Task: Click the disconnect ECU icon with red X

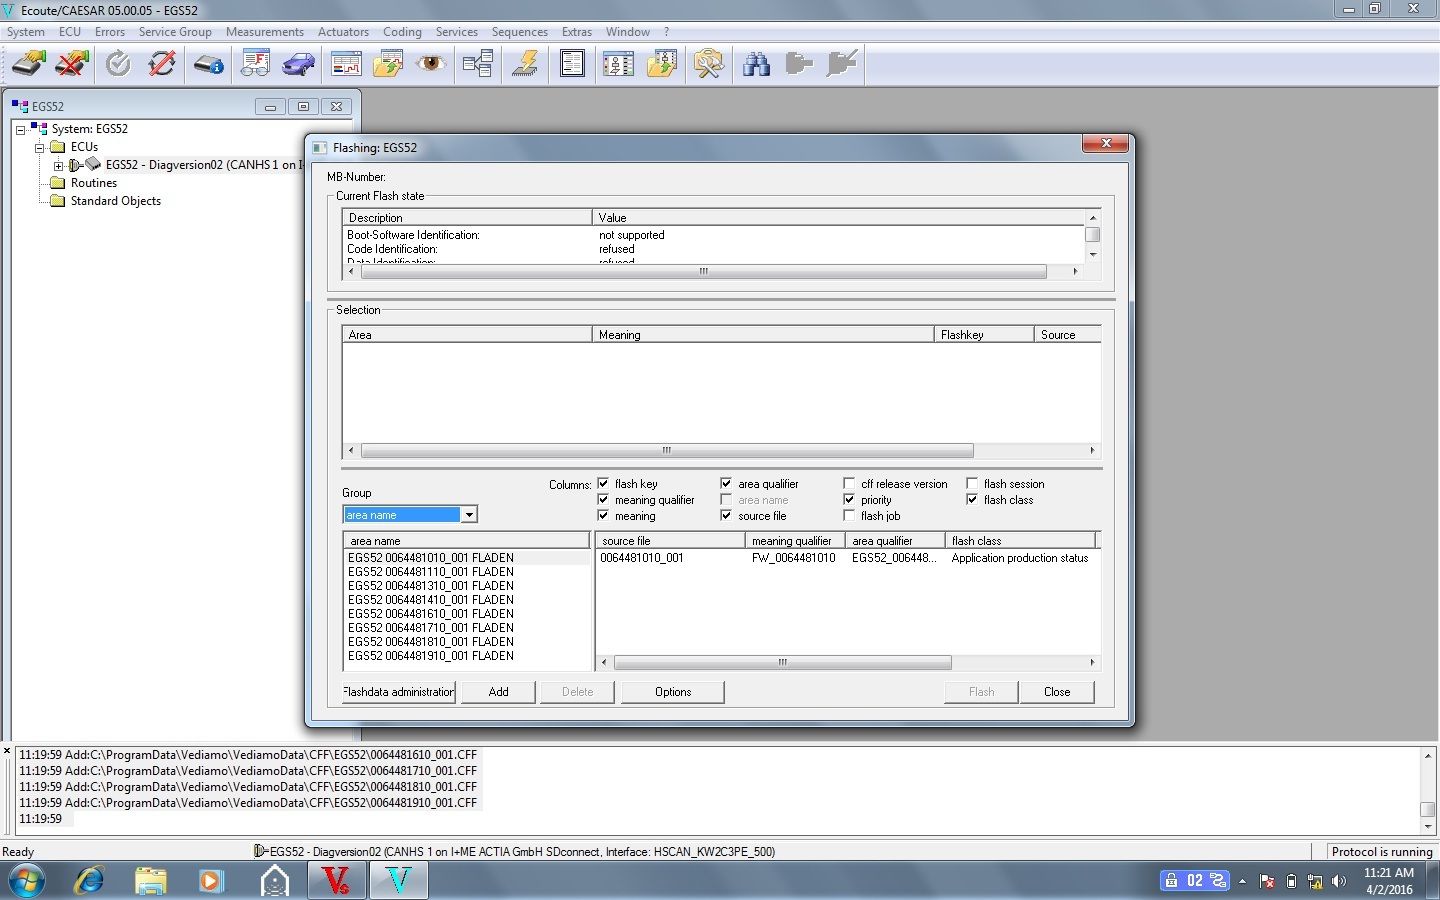Action: tap(72, 65)
